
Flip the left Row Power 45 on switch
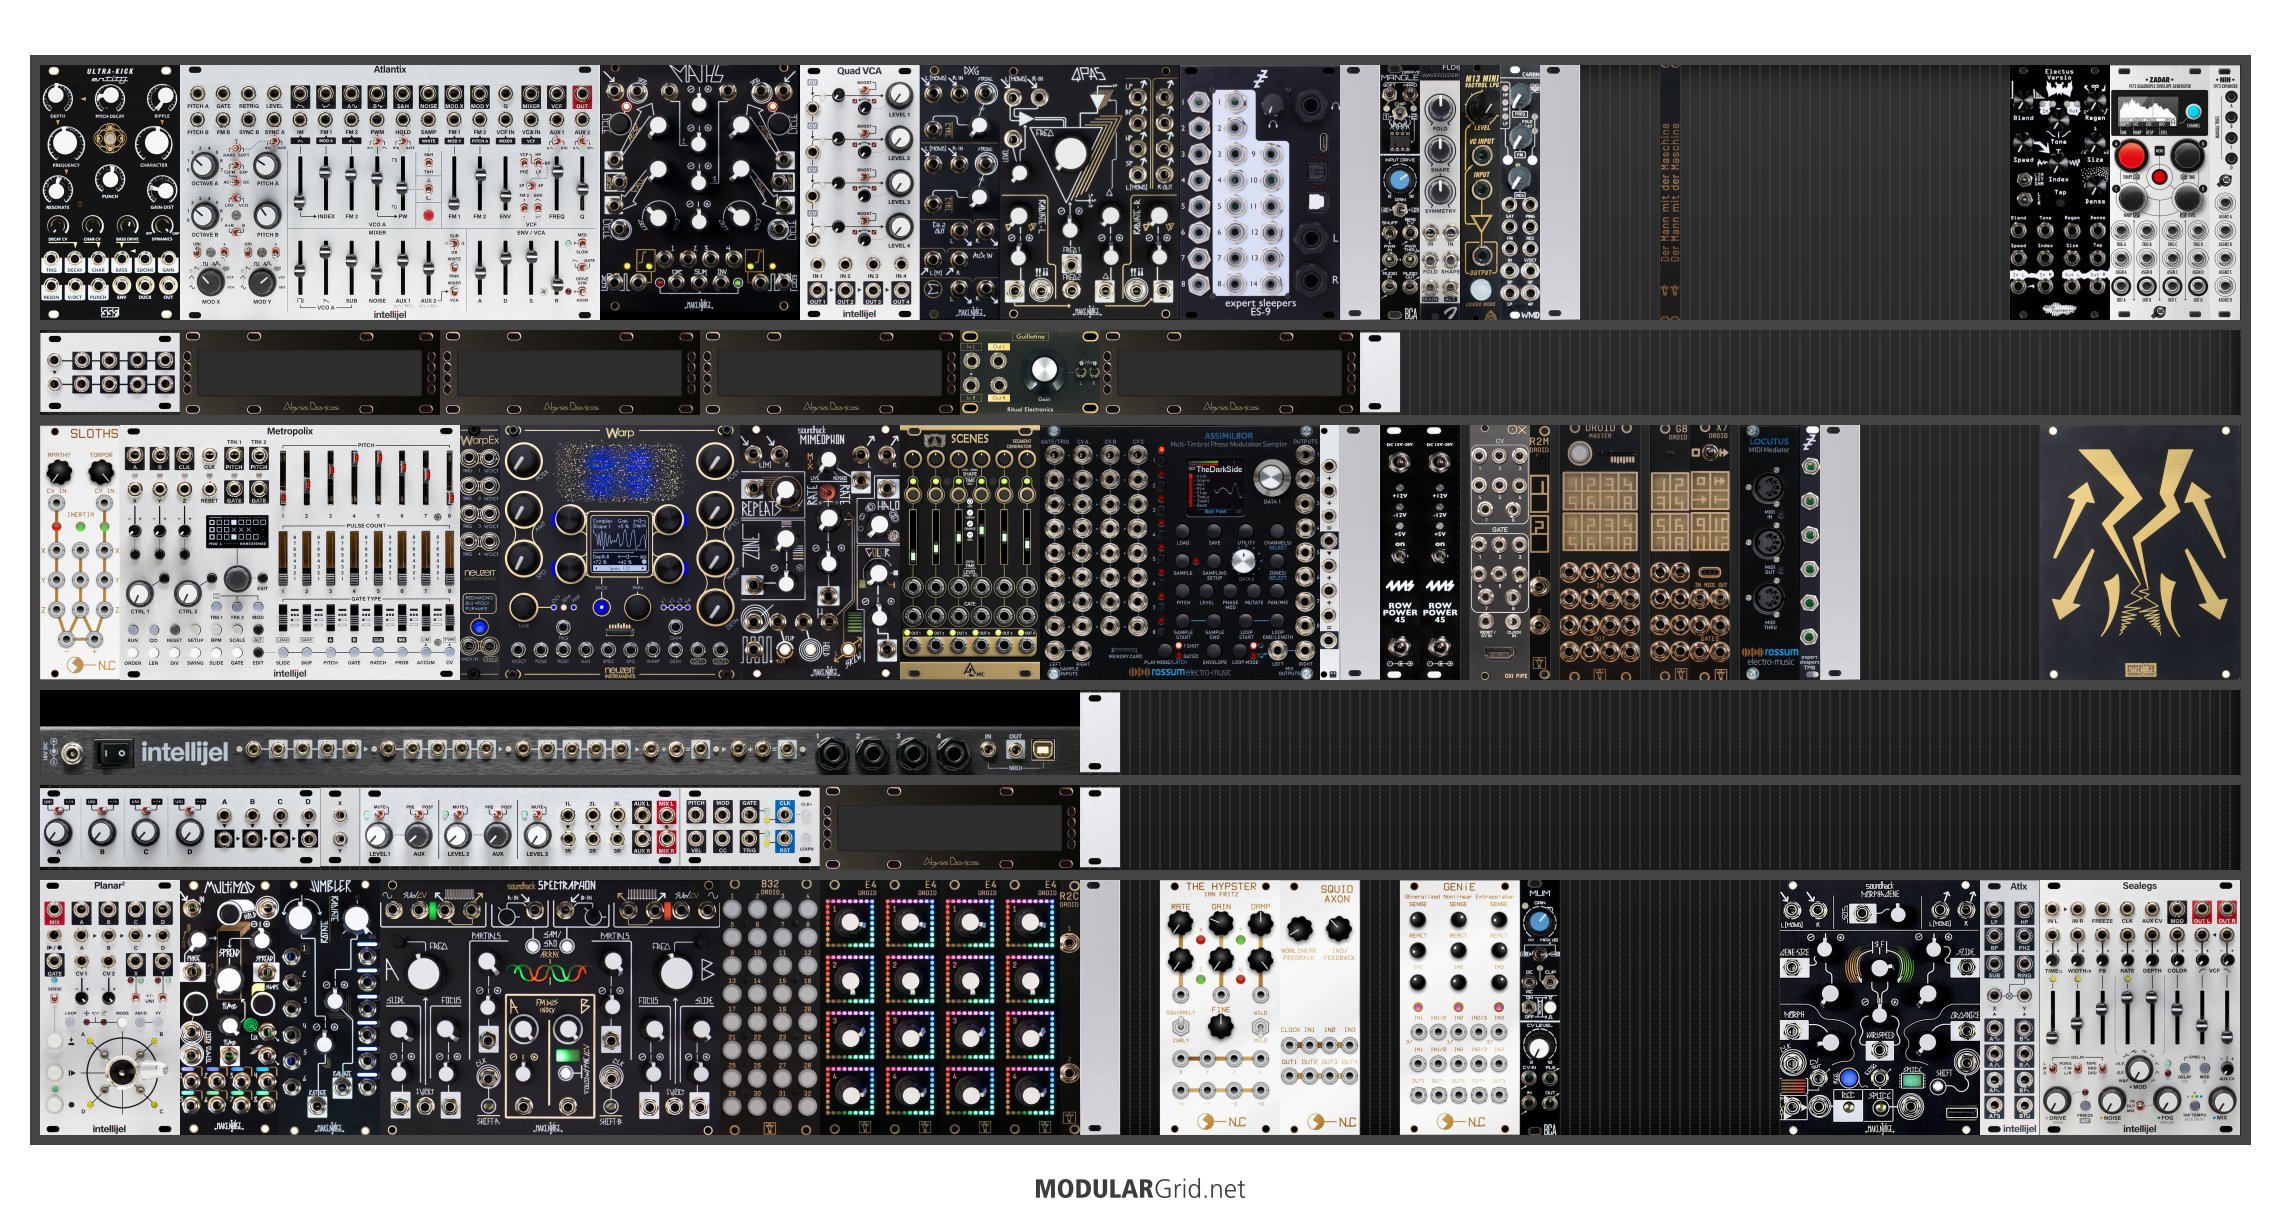tap(1399, 558)
